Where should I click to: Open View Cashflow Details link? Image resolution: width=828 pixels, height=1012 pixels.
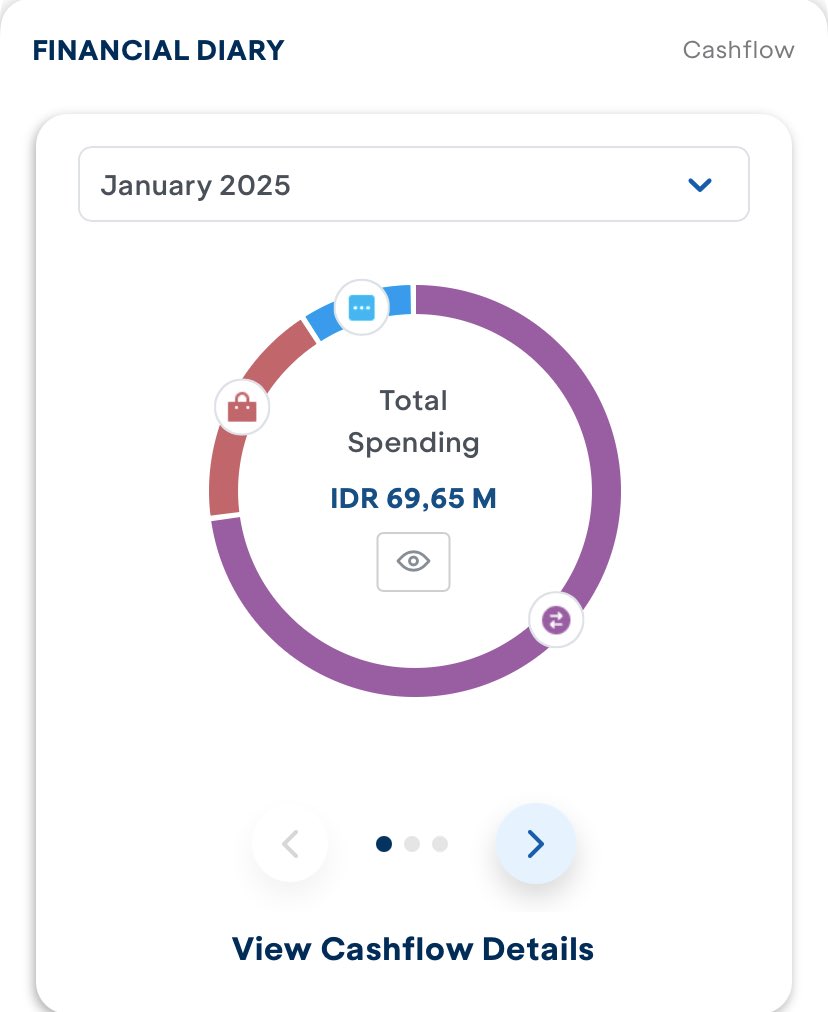413,949
